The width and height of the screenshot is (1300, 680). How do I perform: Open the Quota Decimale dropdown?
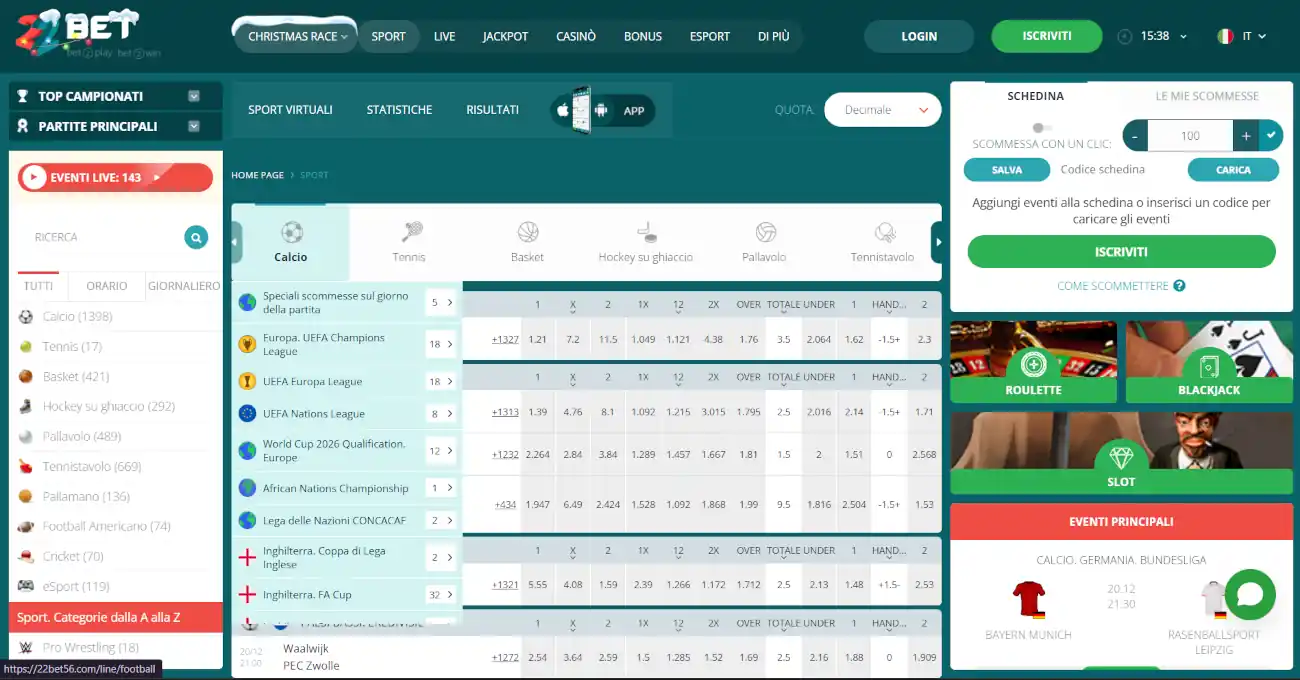tap(883, 110)
